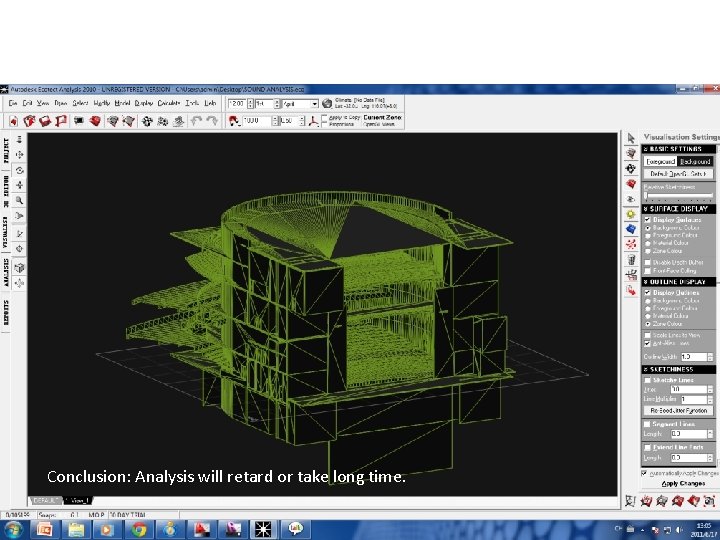
Task: Collapse the SURFACE DISPLAY section header
Action: coord(679,209)
